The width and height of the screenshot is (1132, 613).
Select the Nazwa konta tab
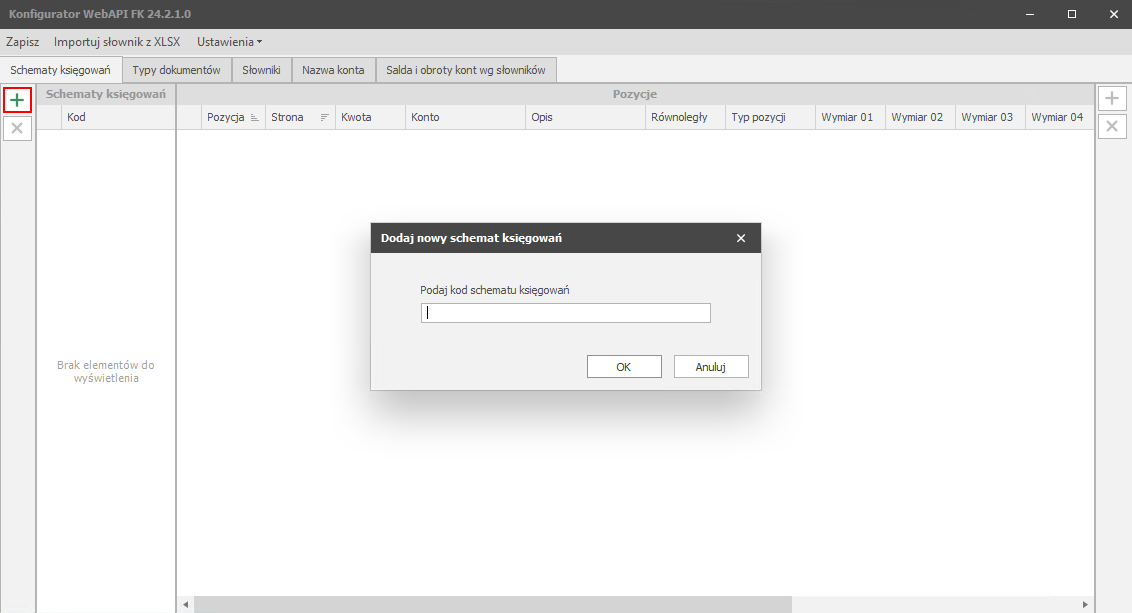(333, 70)
